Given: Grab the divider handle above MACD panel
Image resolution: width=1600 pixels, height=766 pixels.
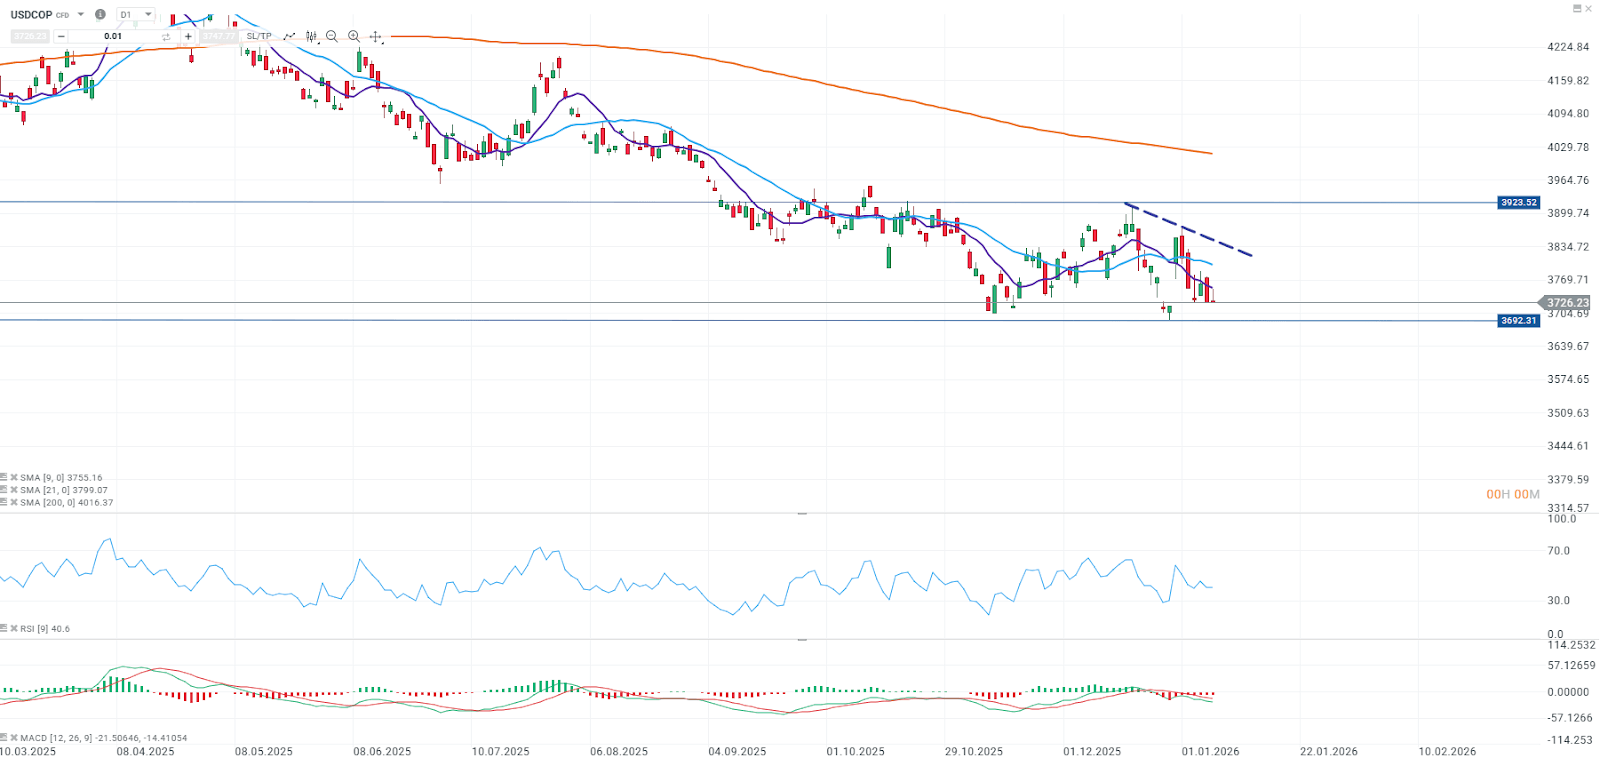Looking at the screenshot, I should 802,639.
